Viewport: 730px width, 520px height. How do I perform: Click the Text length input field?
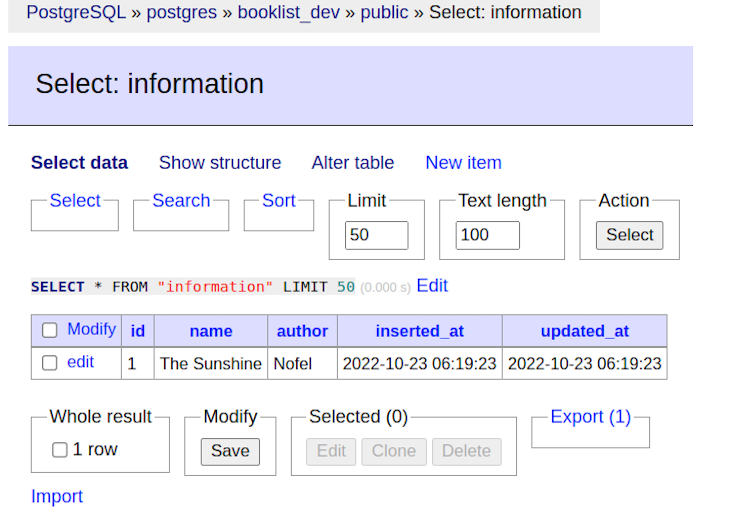pos(487,235)
